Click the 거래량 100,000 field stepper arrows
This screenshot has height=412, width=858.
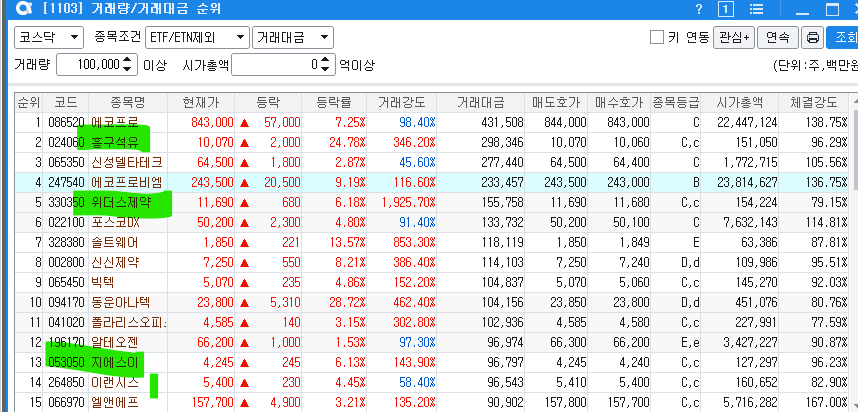127,65
